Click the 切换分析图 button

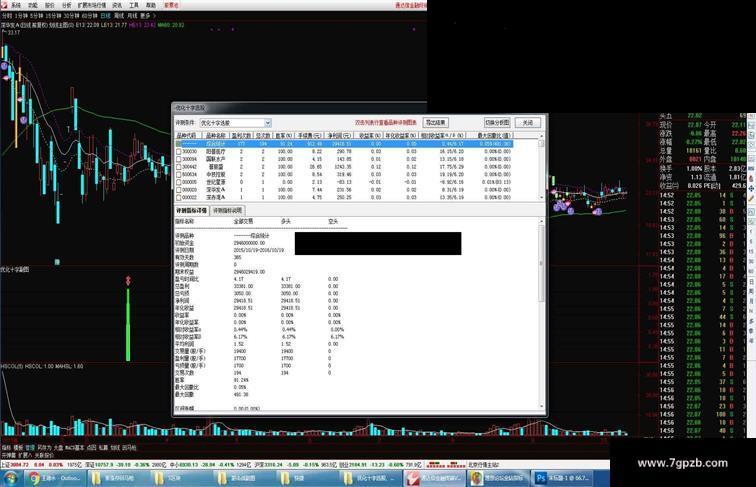point(497,122)
